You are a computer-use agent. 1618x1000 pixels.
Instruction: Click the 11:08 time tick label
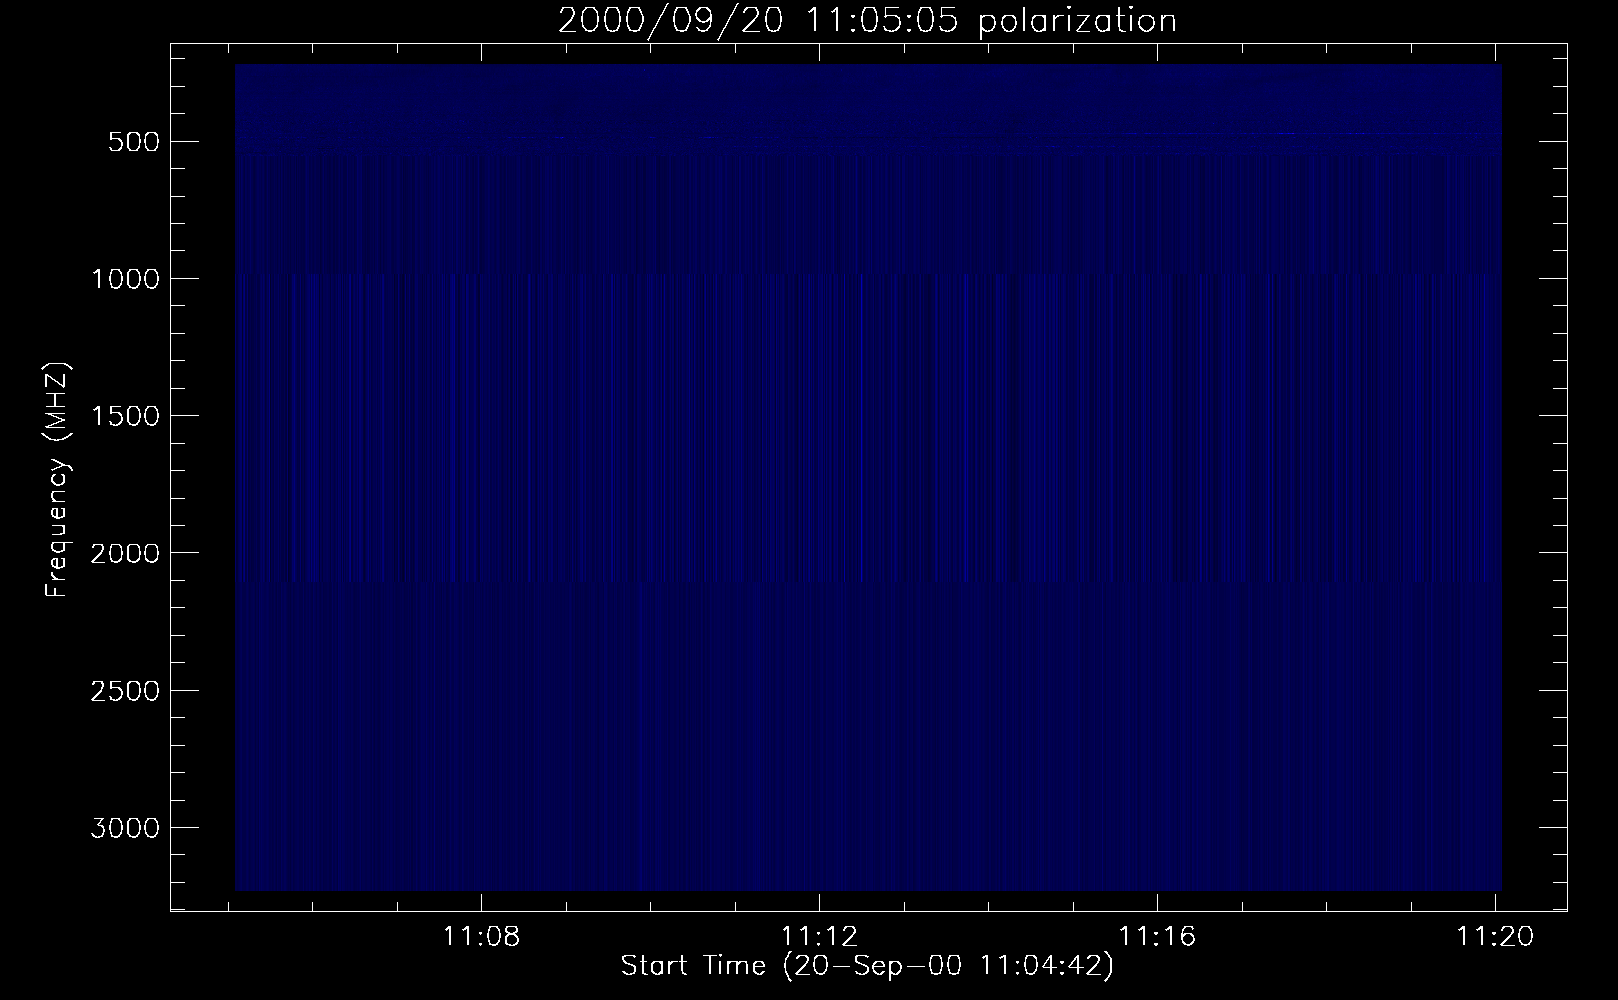[482, 937]
